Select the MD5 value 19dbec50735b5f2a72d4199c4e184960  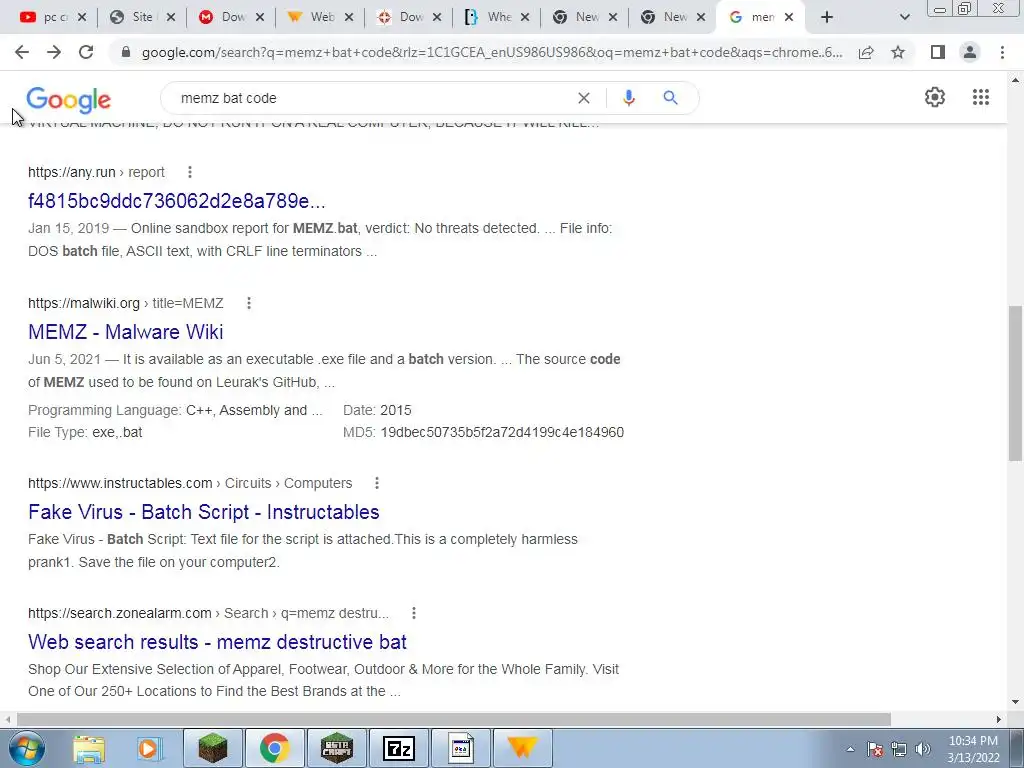point(502,432)
